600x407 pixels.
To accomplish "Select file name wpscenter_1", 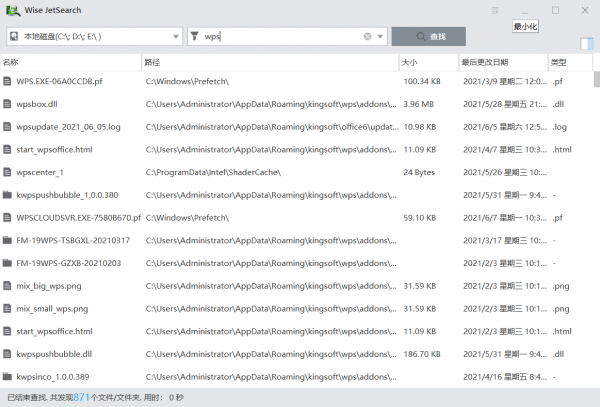I will point(40,173).
